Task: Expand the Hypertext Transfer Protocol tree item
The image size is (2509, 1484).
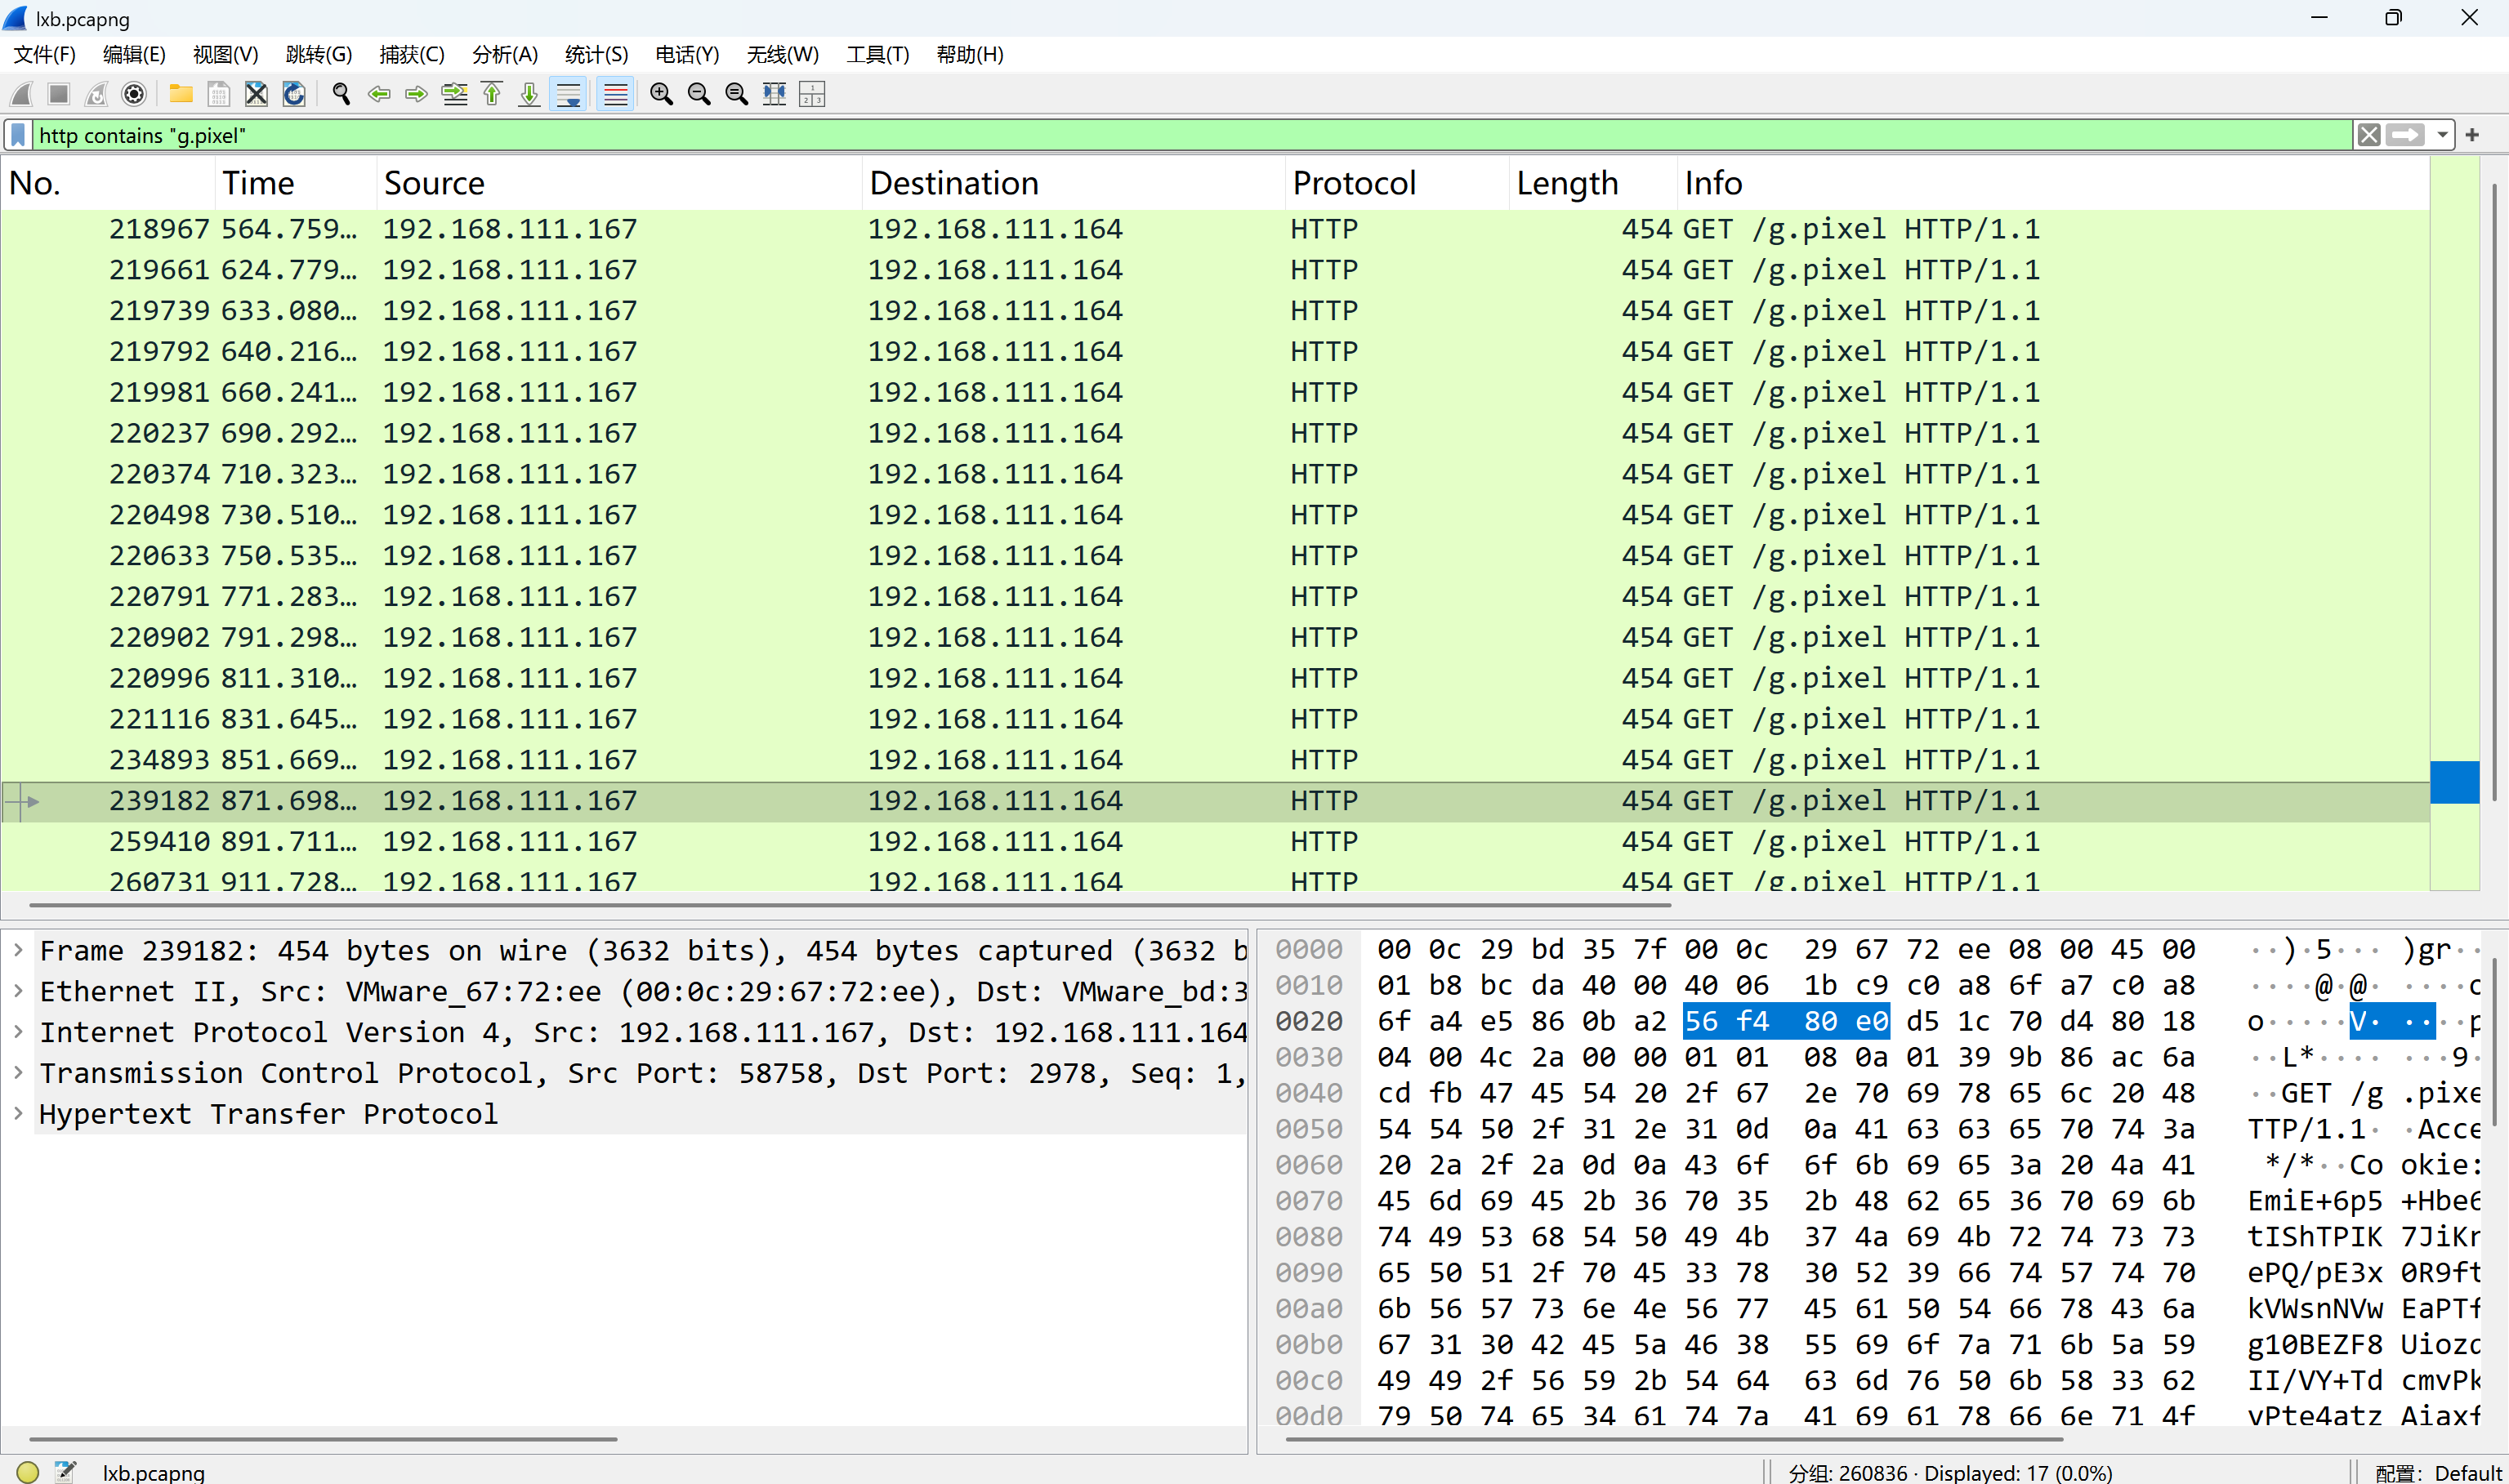Action: 18,1113
